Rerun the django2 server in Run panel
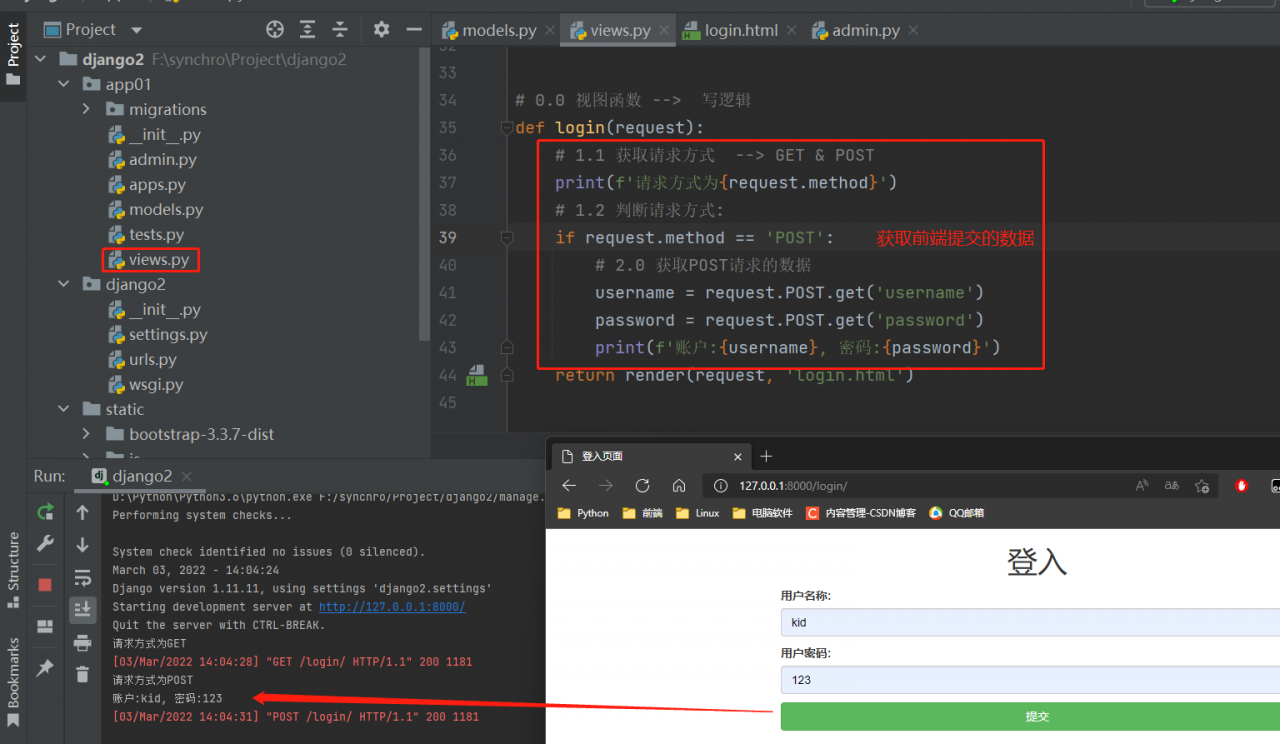 coord(45,512)
